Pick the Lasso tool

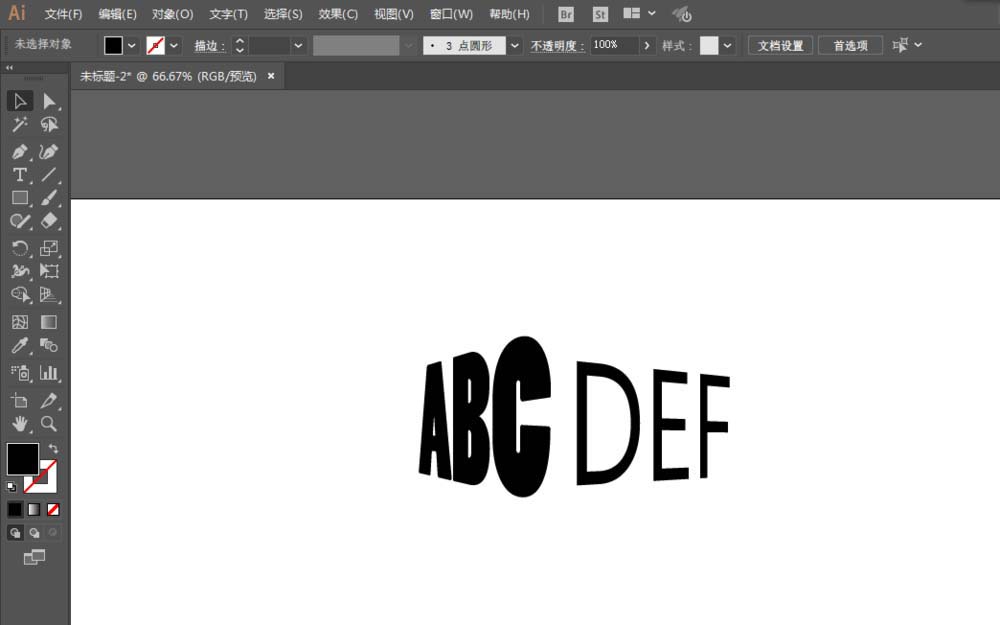coord(49,124)
